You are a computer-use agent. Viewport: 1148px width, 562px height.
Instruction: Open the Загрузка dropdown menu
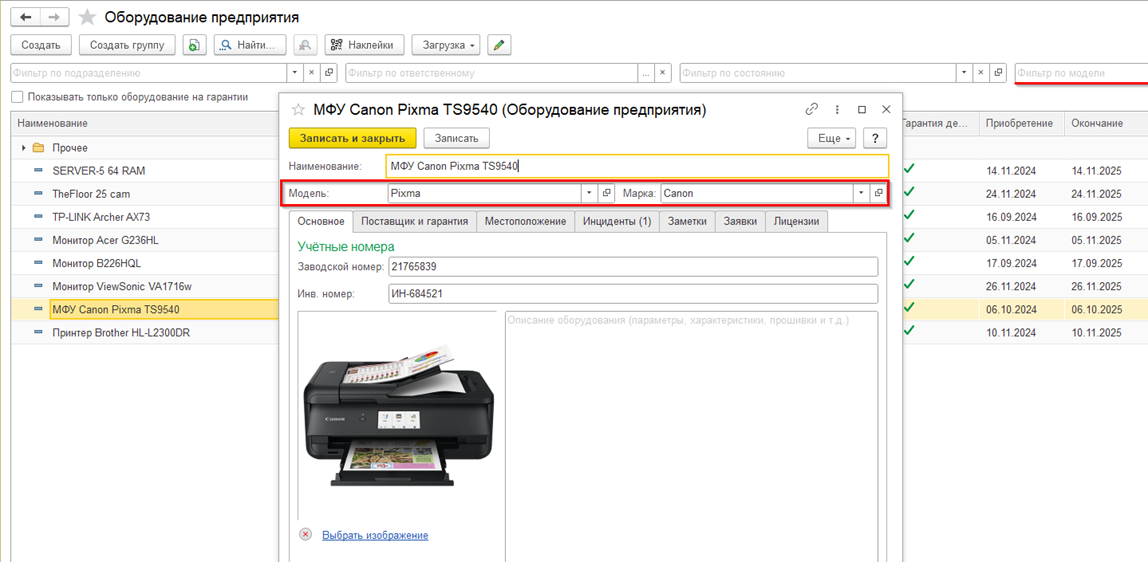445,45
